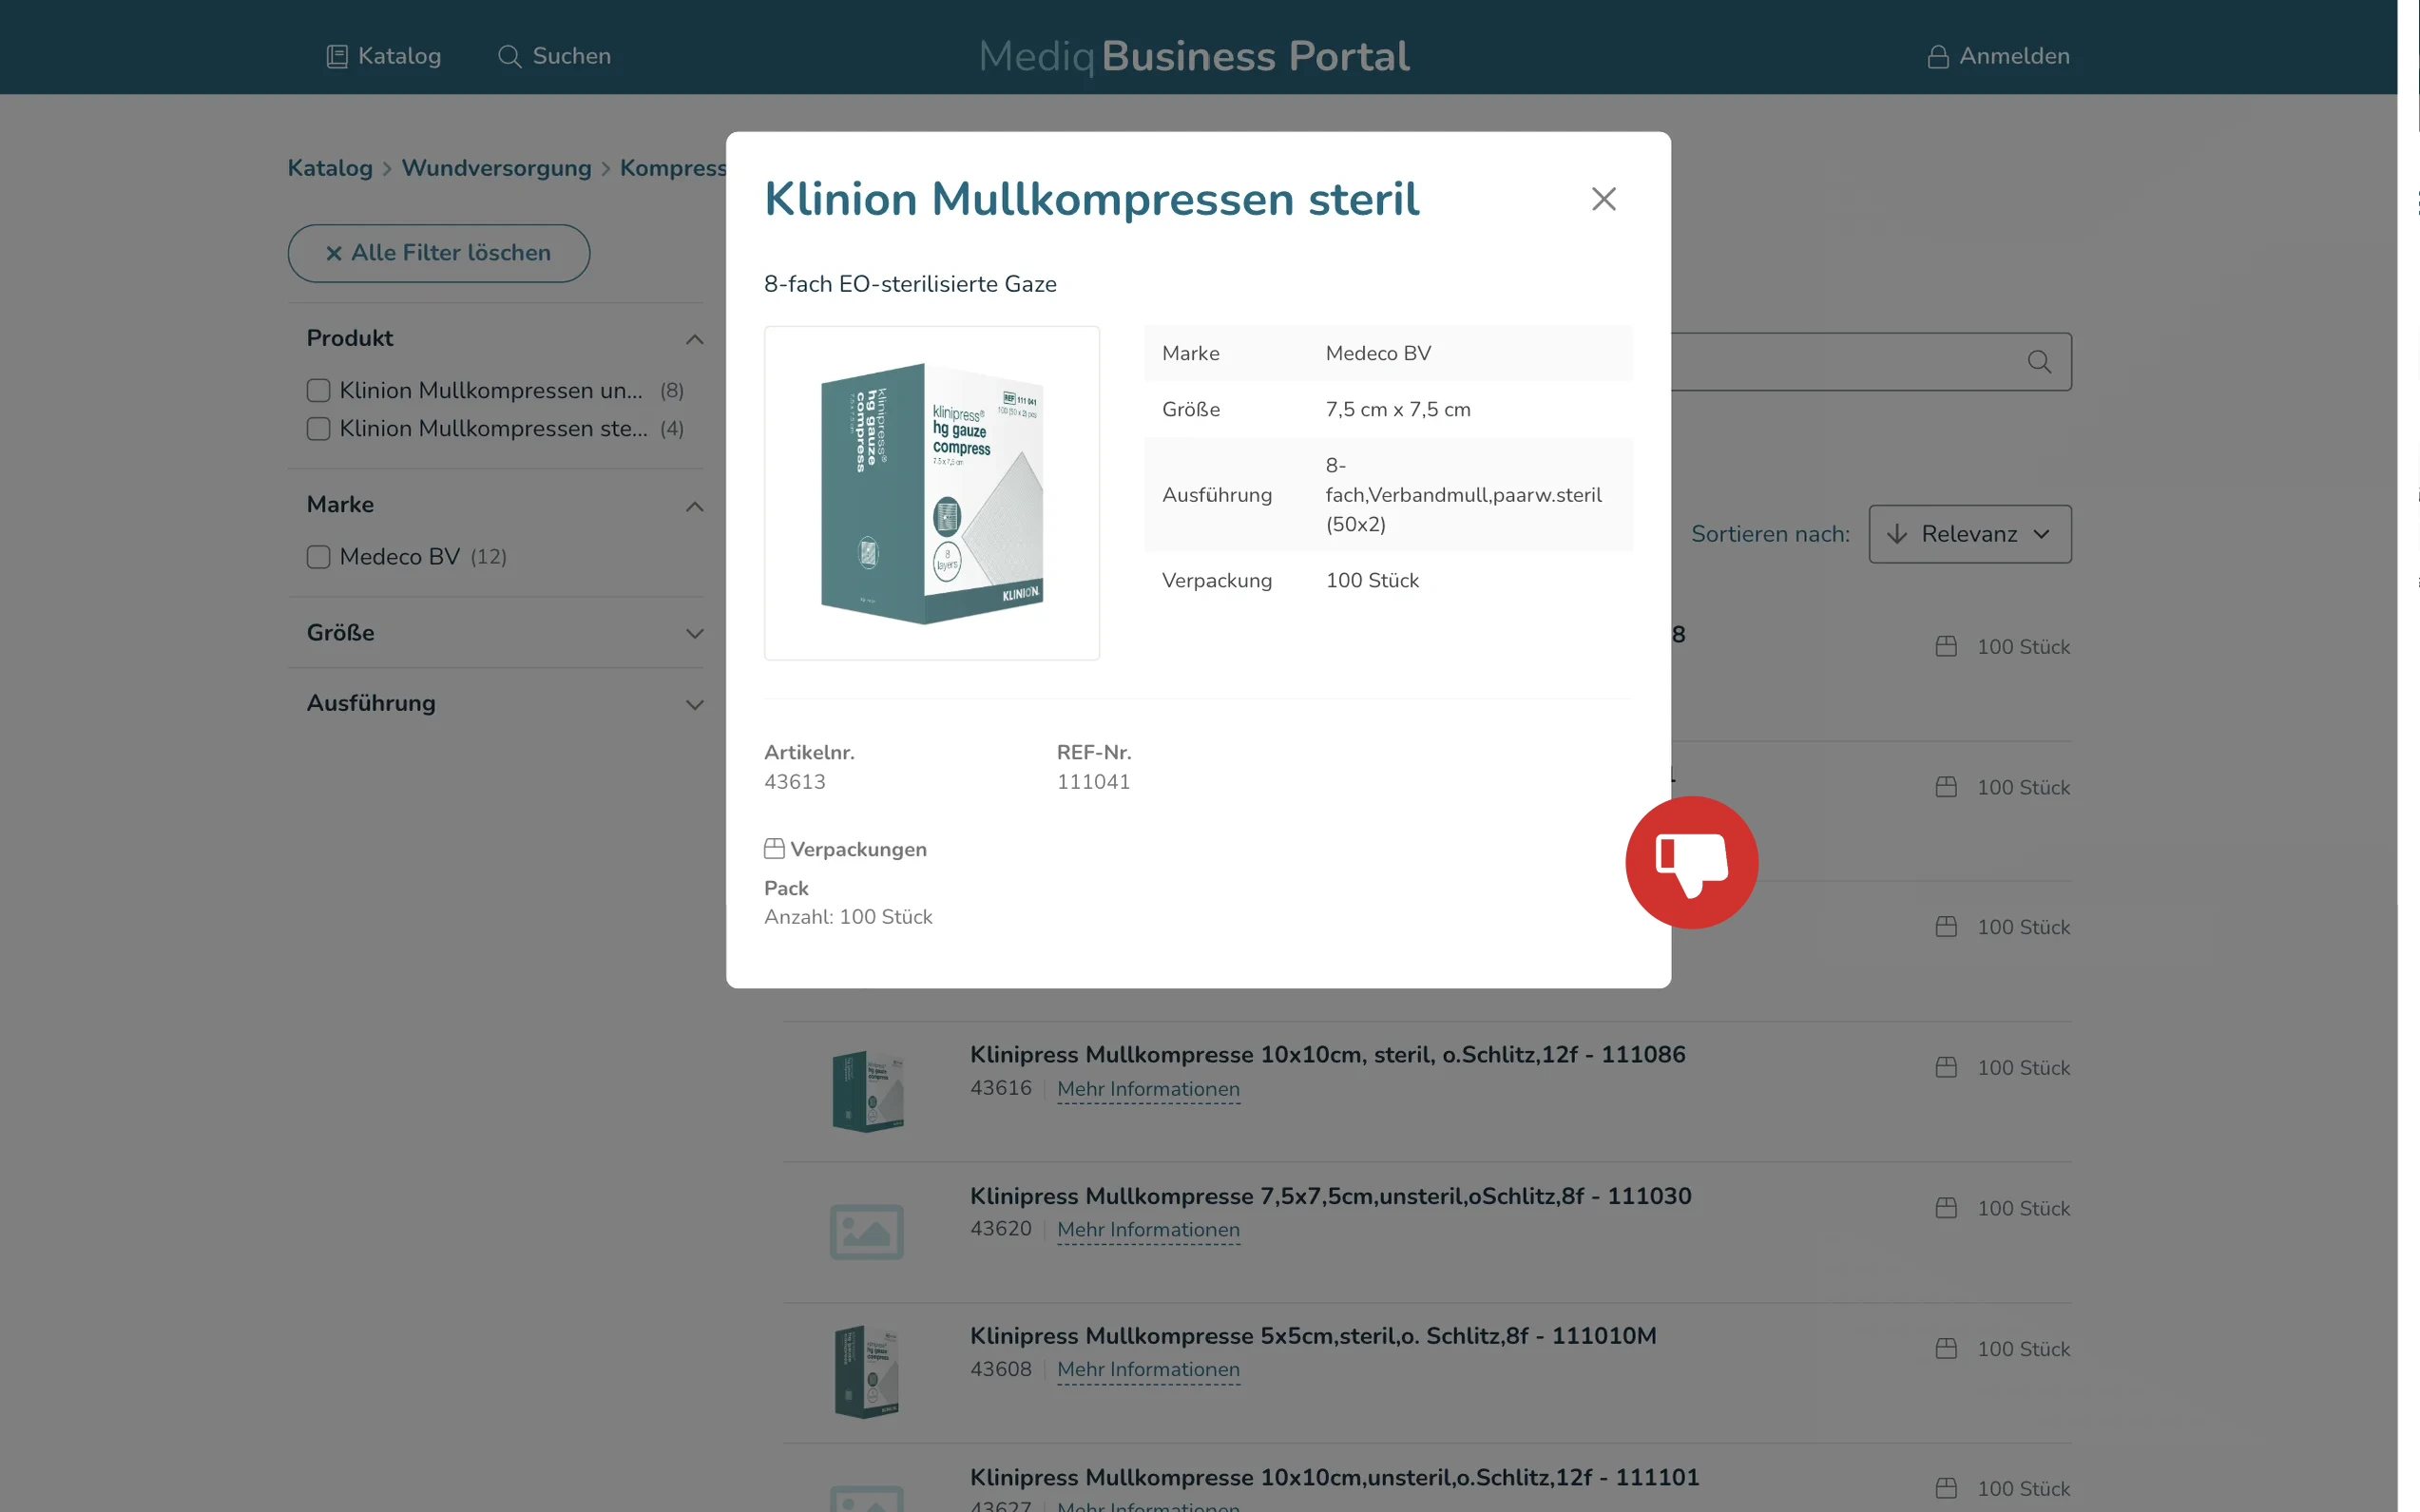Select Artikelnr. value 43613 in dialog
2420x1512 pixels.
click(794, 782)
